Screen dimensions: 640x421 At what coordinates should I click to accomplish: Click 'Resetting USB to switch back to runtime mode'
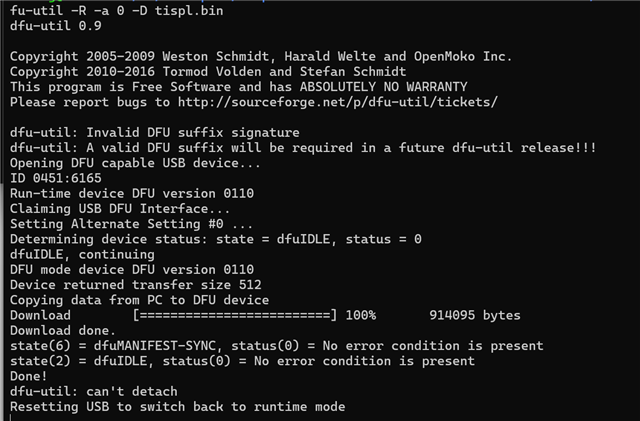point(177,407)
